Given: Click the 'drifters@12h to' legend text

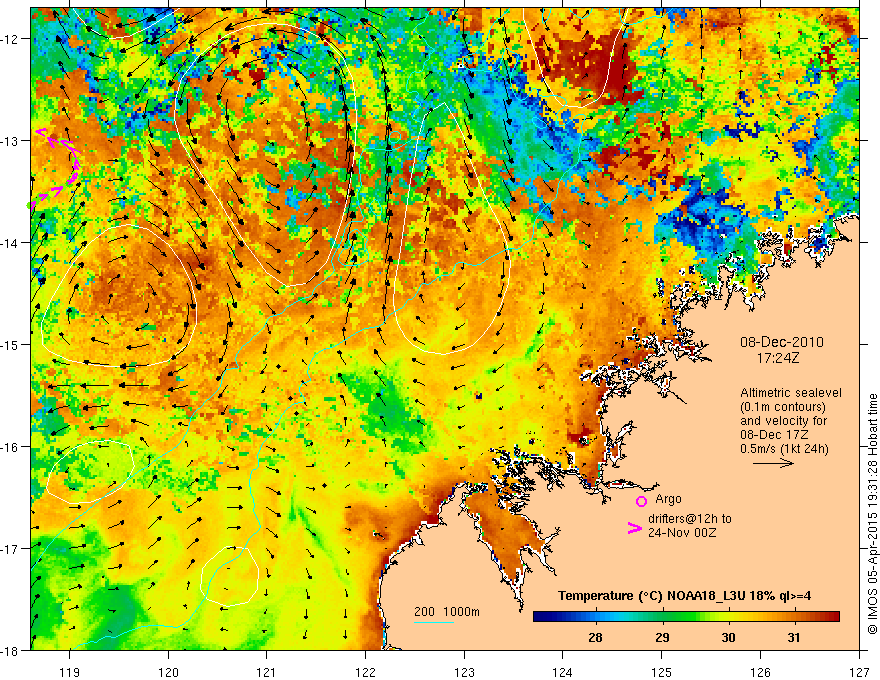Looking at the screenshot, I should 690,519.
